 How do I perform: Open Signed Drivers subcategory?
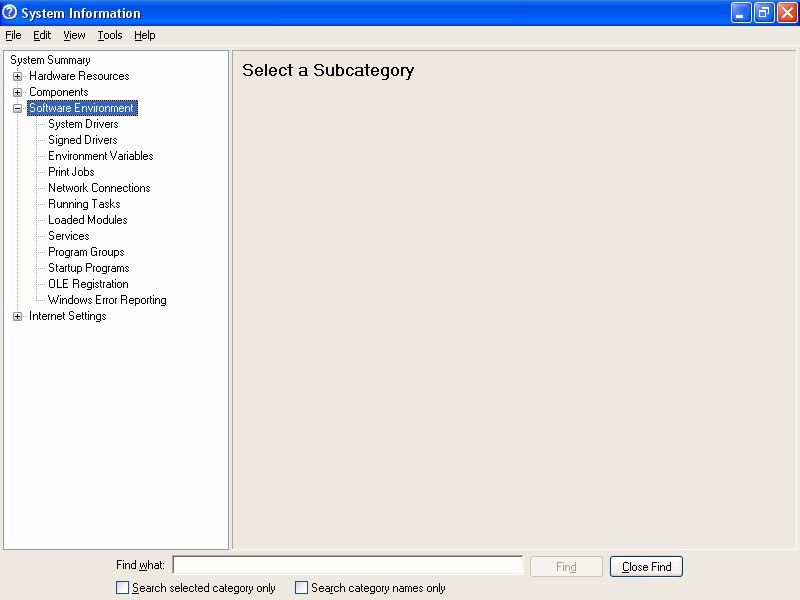click(x=83, y=140)
